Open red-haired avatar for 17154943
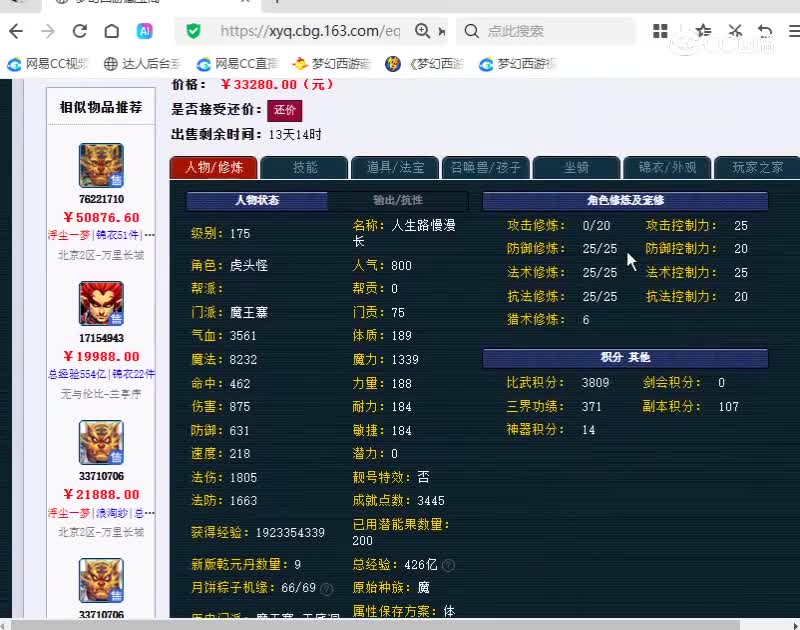The height and width of the screenshot is (630, 800). click(x=101, y=303)
